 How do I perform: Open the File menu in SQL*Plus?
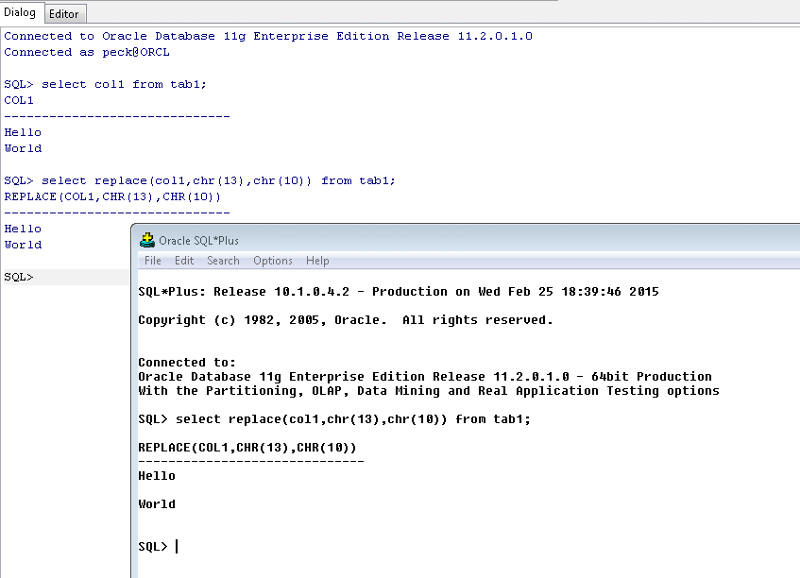pos(155,260)
